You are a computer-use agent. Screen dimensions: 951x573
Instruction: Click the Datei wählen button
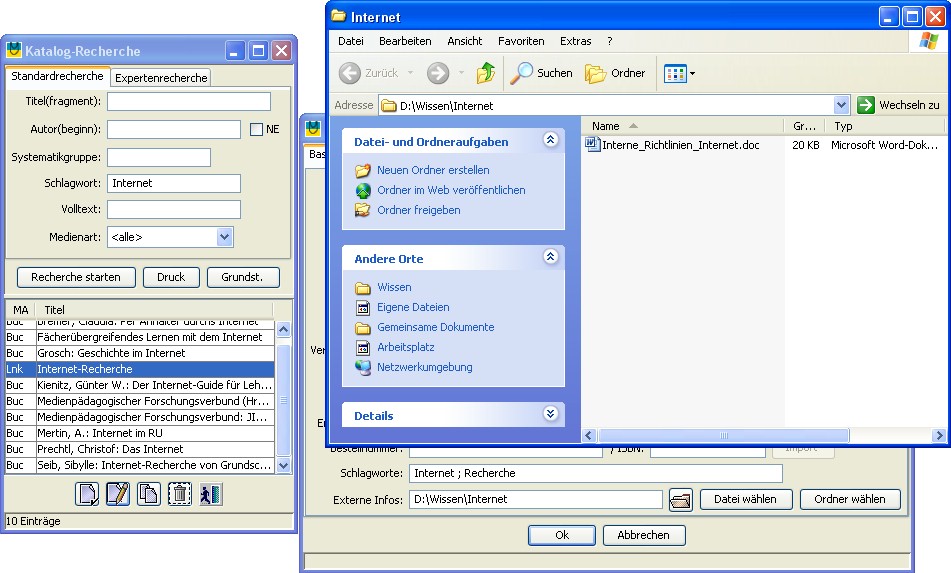[745, 499]
